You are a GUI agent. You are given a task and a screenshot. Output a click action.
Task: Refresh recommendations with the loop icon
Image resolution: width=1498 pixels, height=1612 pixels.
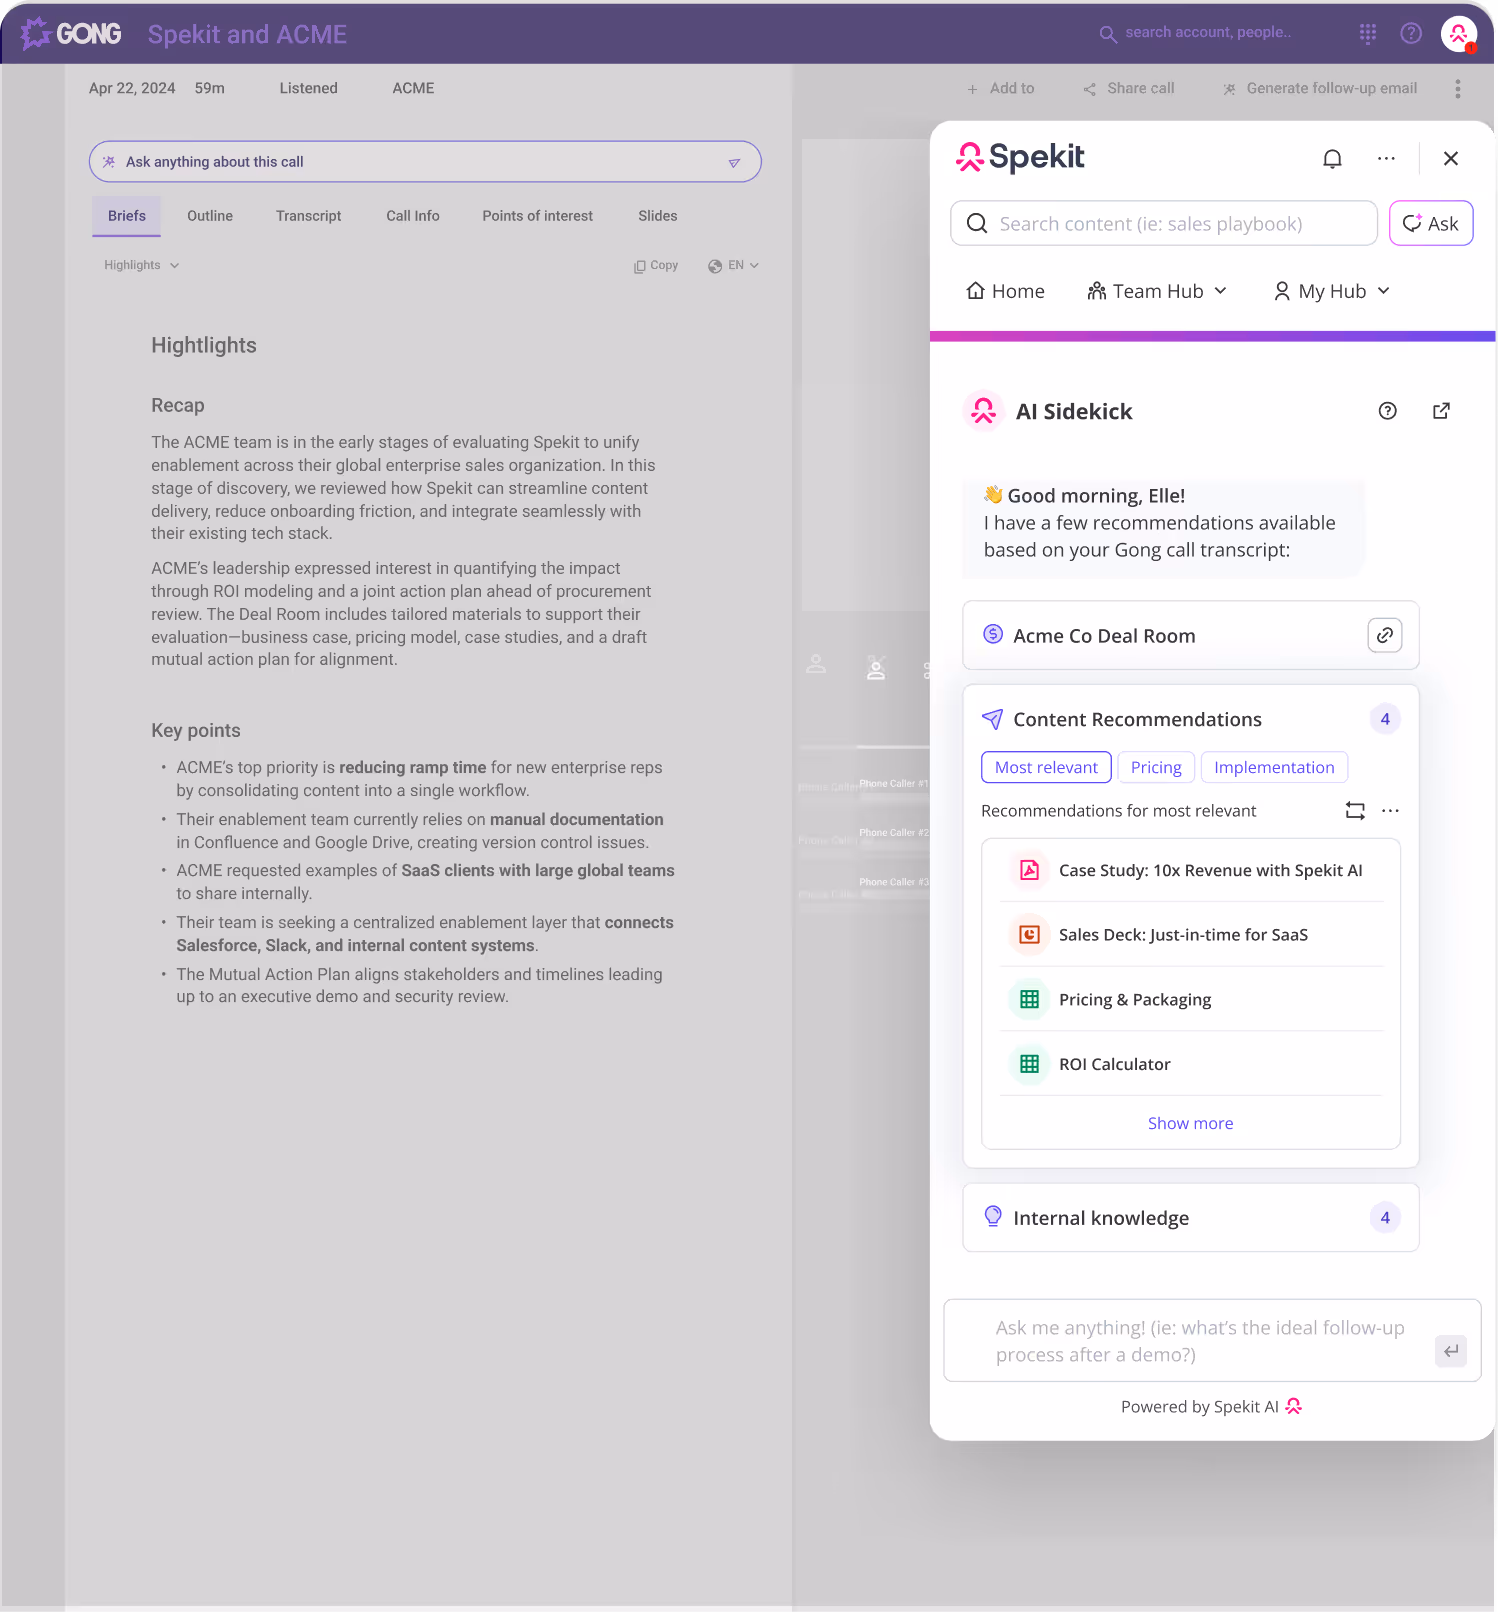click(x=1355, y=811)
